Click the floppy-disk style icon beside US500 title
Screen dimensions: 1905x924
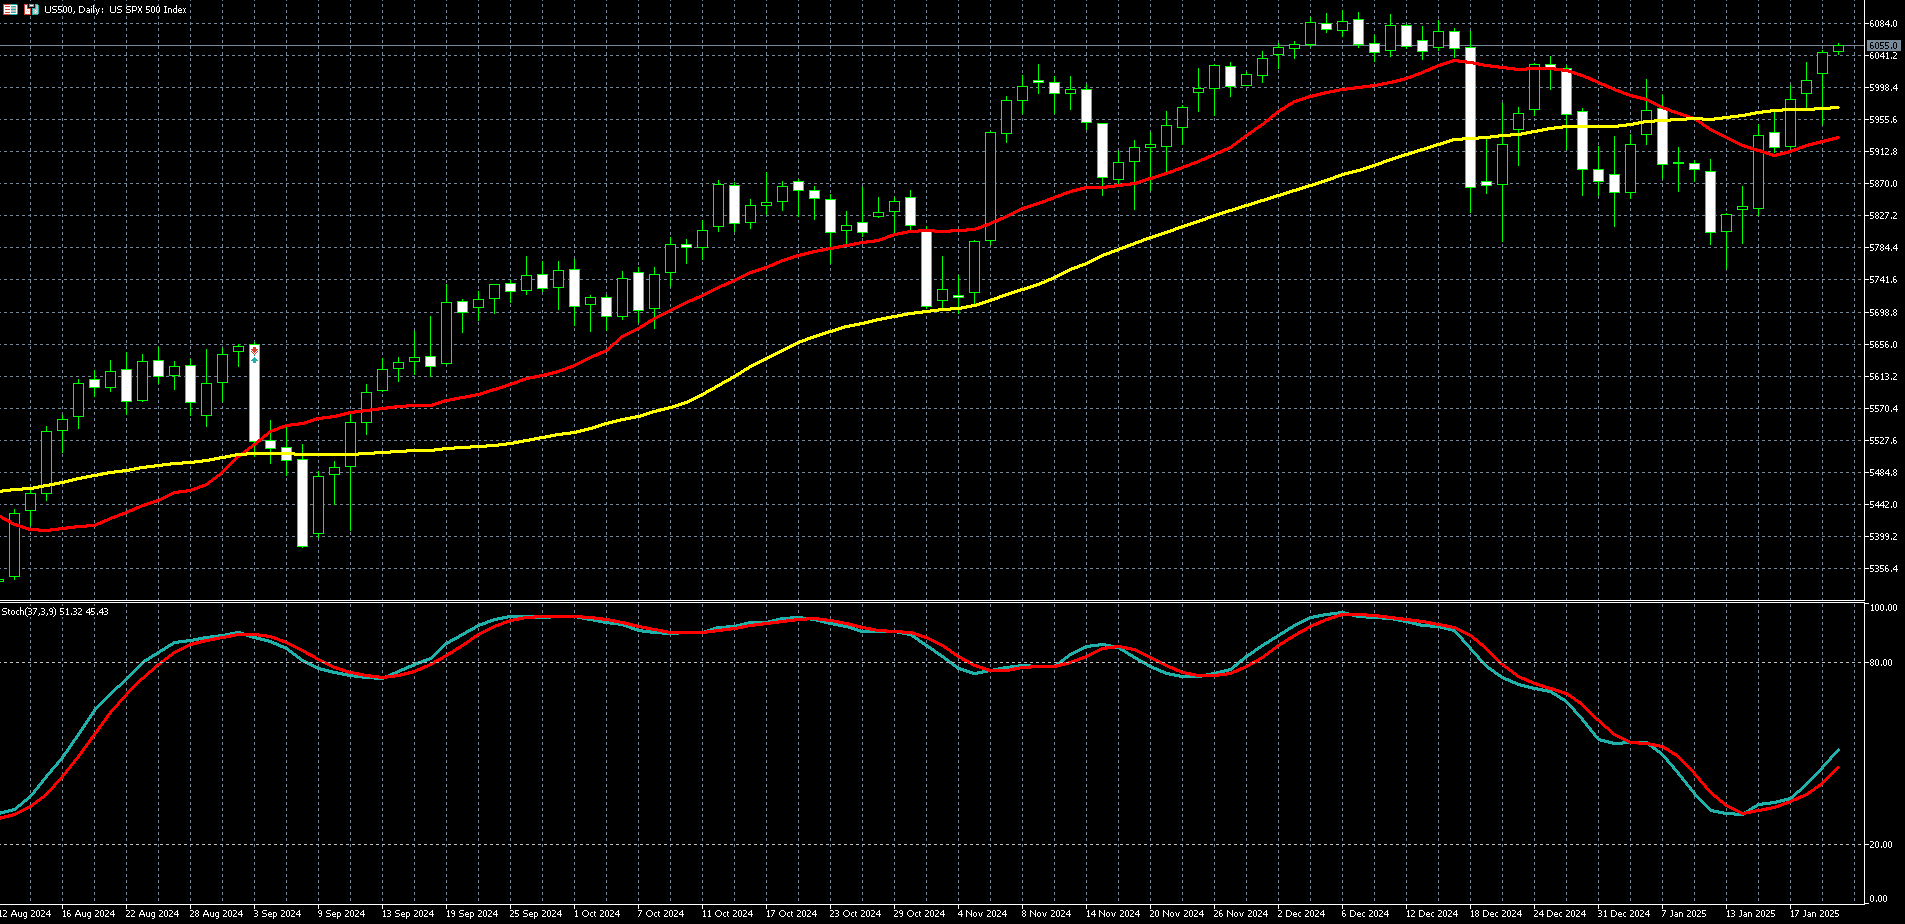[31, 9]
